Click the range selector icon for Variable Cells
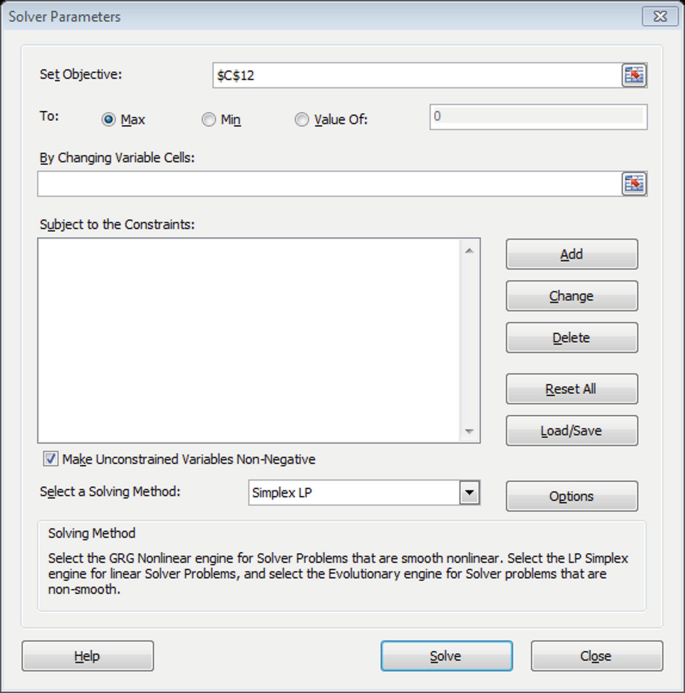Viewport: 685px width, 693px height. (x=634, y=183)
